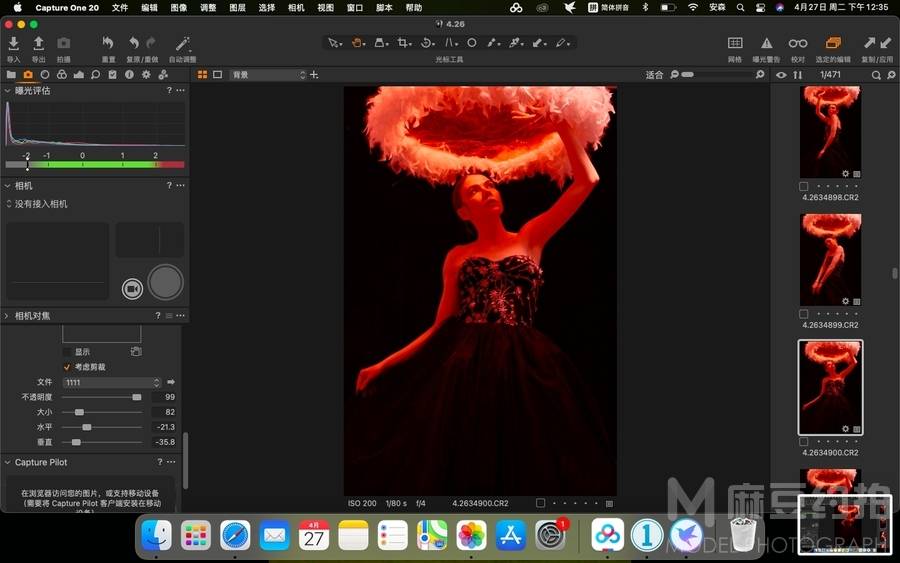This screenshot has width=900, height=563.
Task: Open the 调整 menu
Action: click(x=208, y=7)
